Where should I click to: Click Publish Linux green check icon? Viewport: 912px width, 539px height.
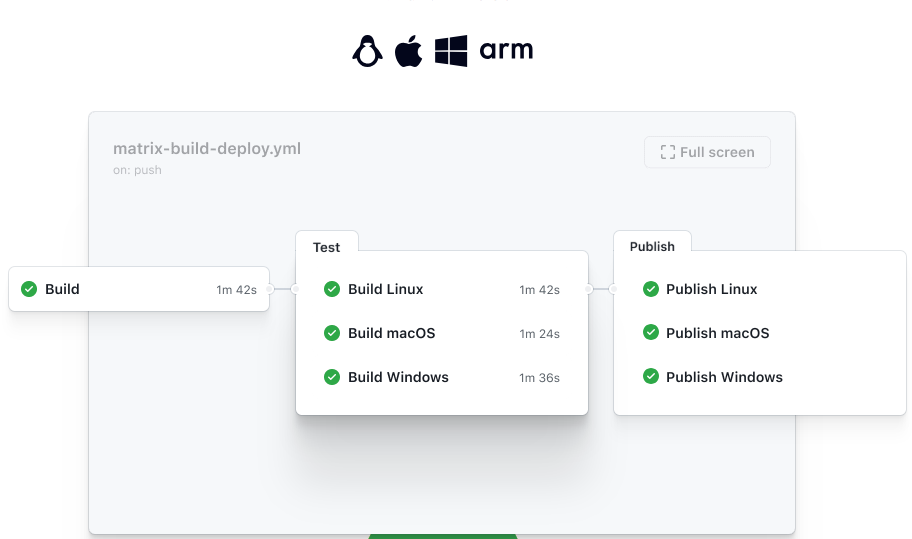pos(651,289)
